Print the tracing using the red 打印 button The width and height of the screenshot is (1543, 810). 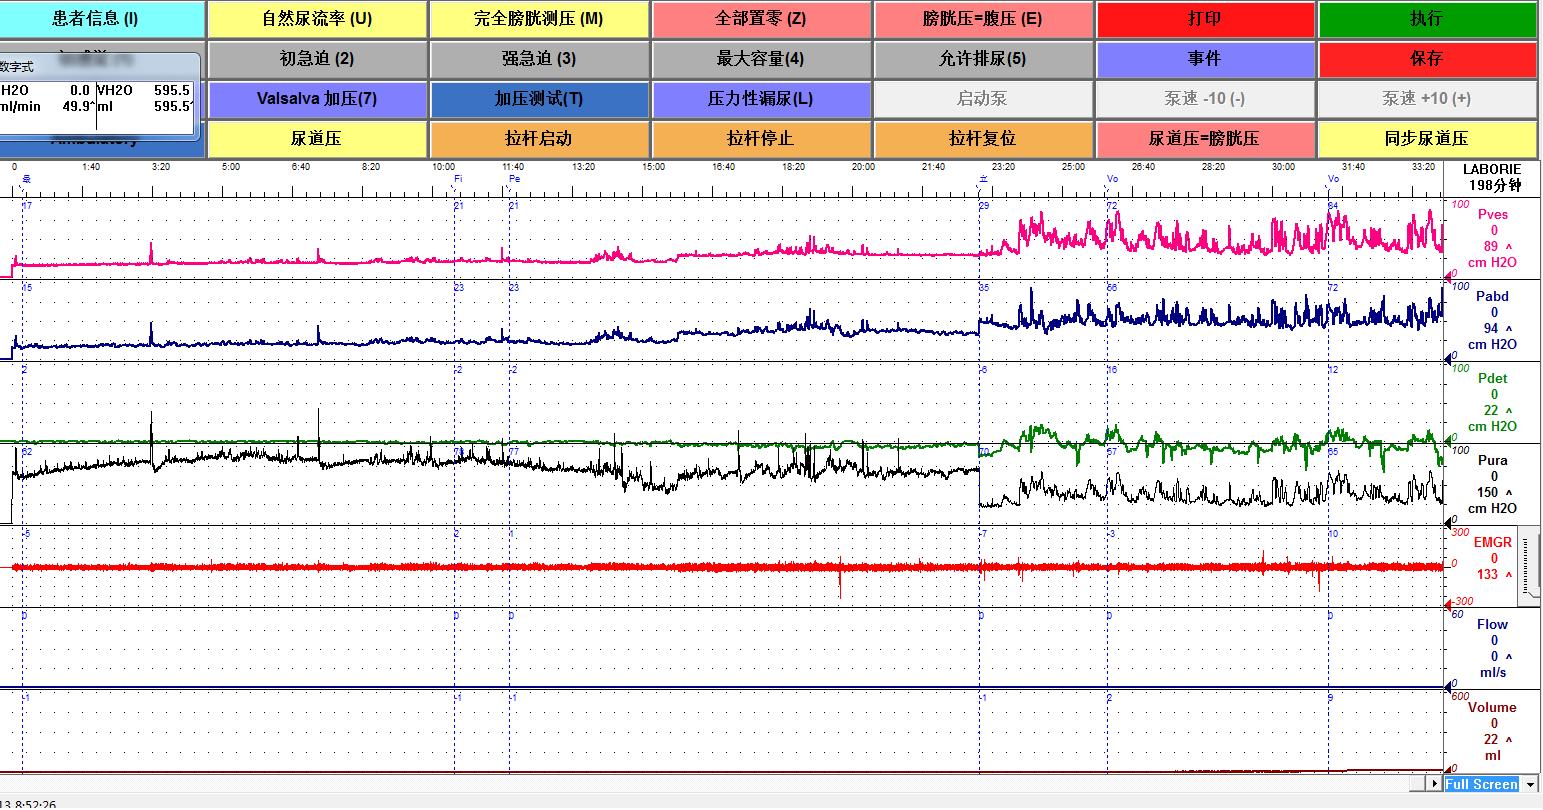coord(1205,19)
